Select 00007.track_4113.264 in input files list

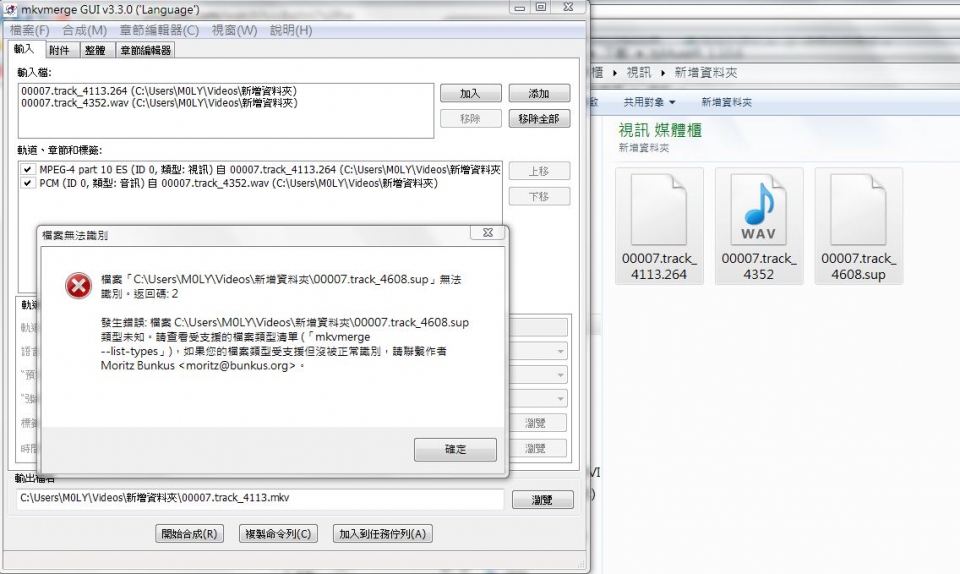coord(159,91)
